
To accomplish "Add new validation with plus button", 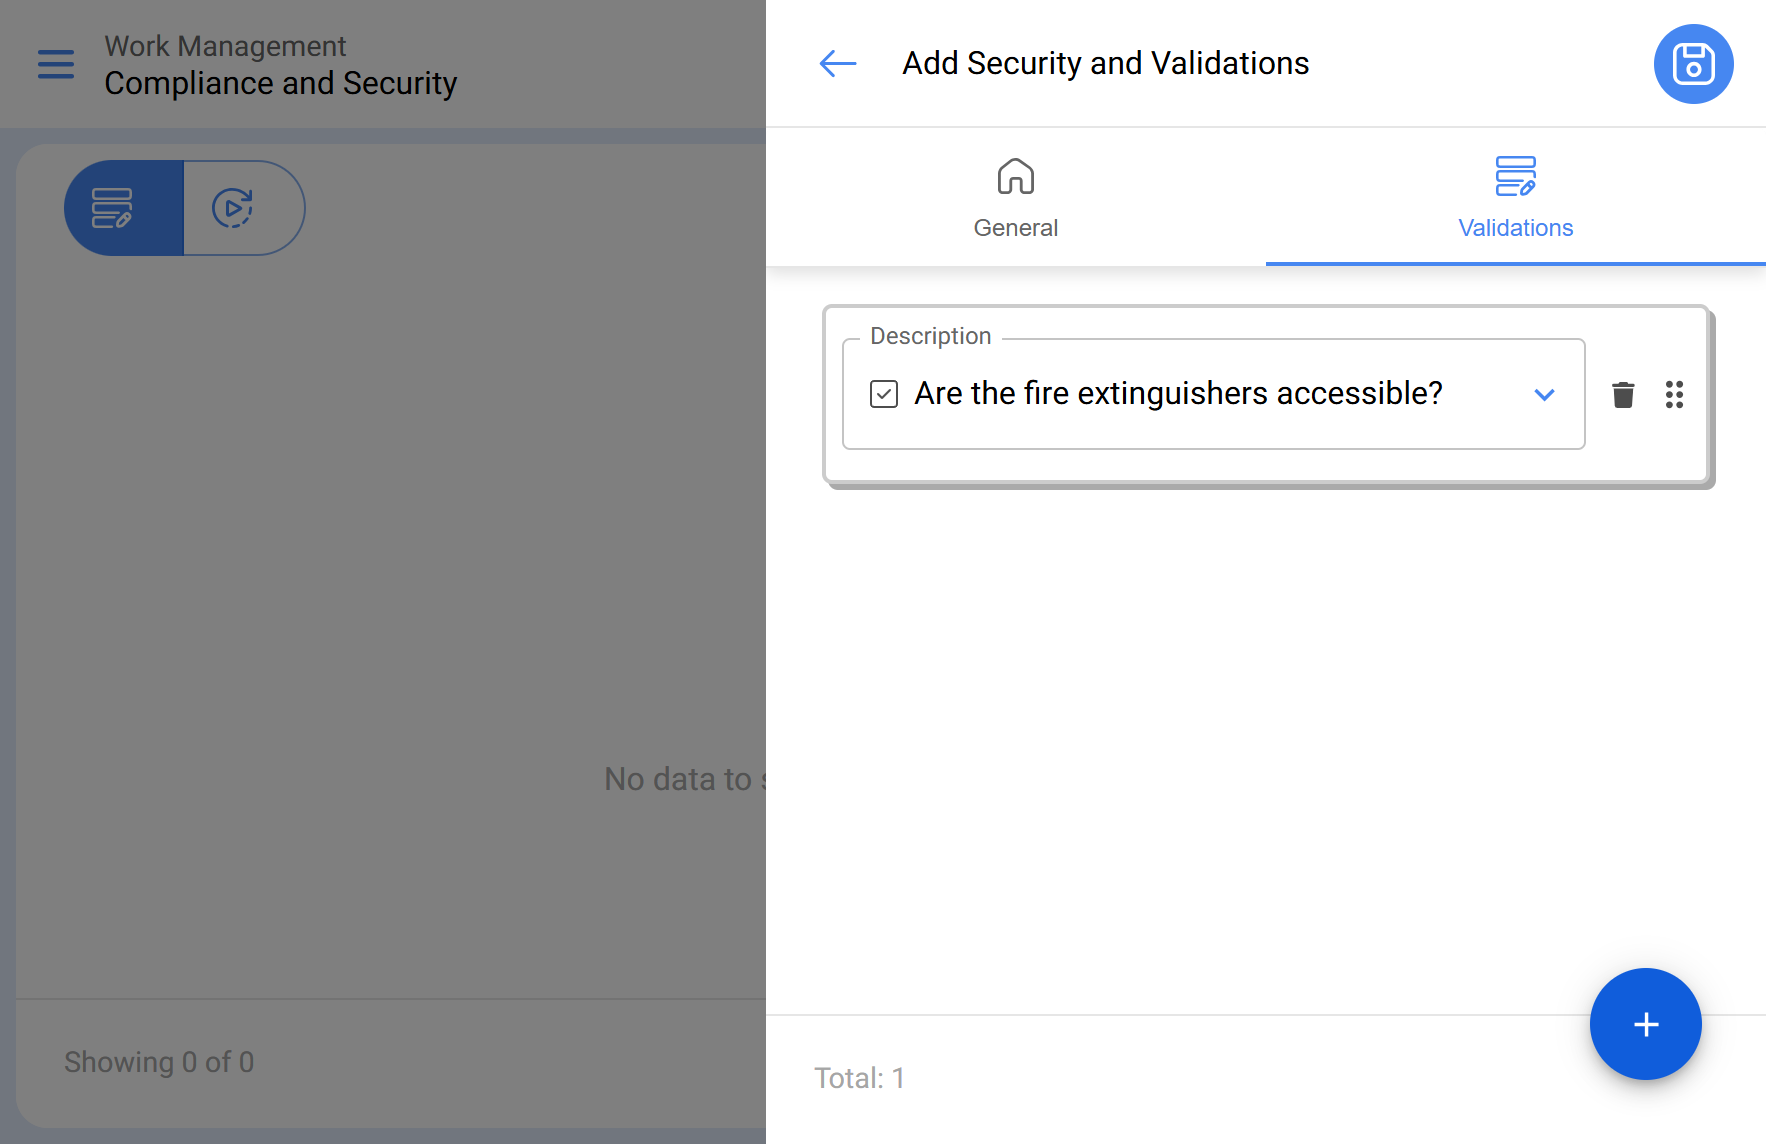I will coord(1645,1024).
